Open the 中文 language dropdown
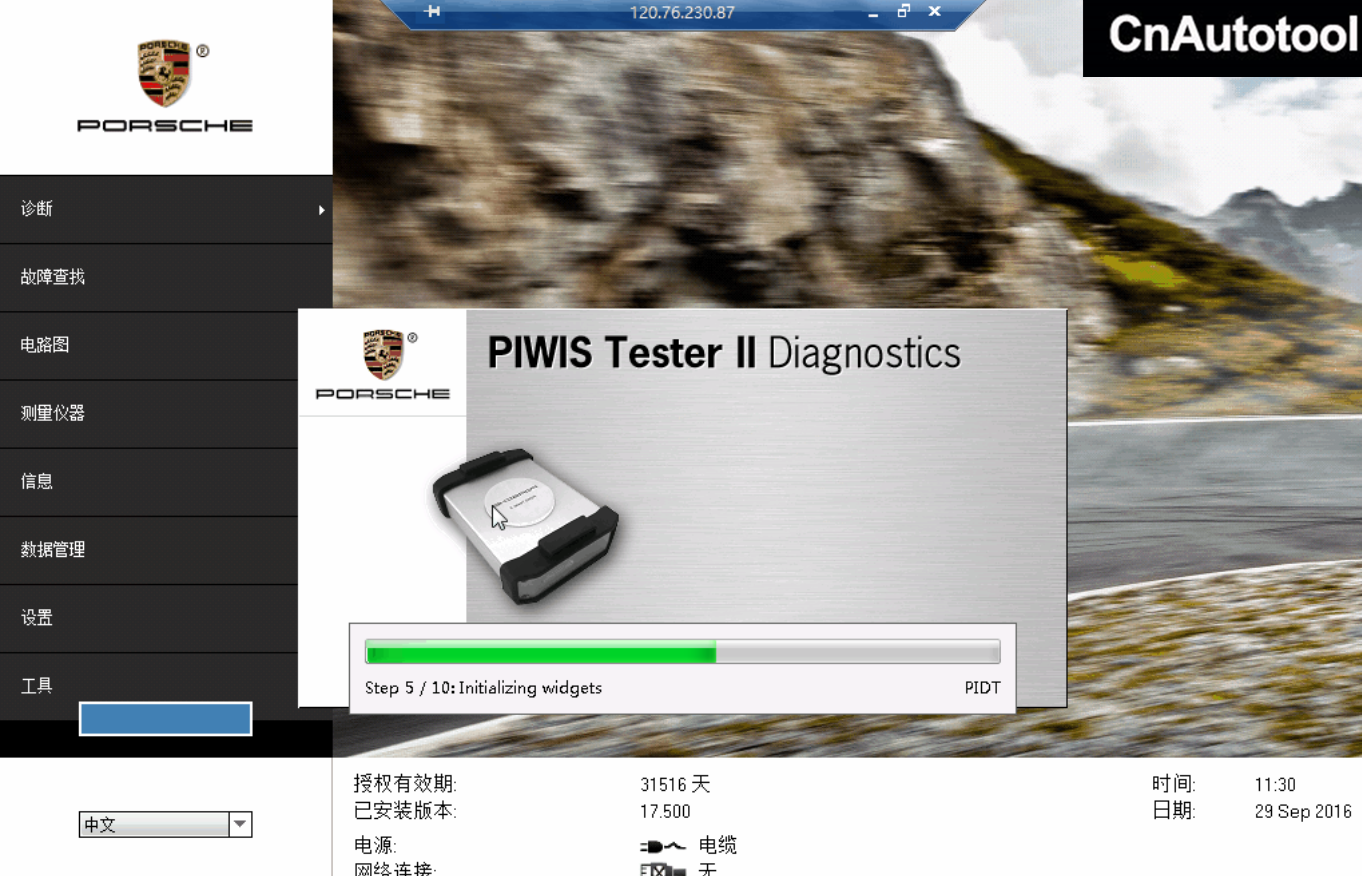Screen dimensions: 1362x876 pos(165,825)
